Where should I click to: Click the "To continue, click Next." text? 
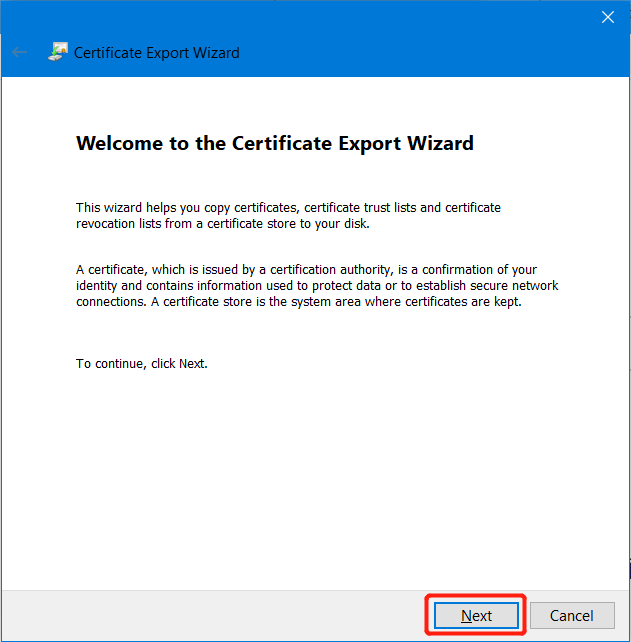click(142, 364)
